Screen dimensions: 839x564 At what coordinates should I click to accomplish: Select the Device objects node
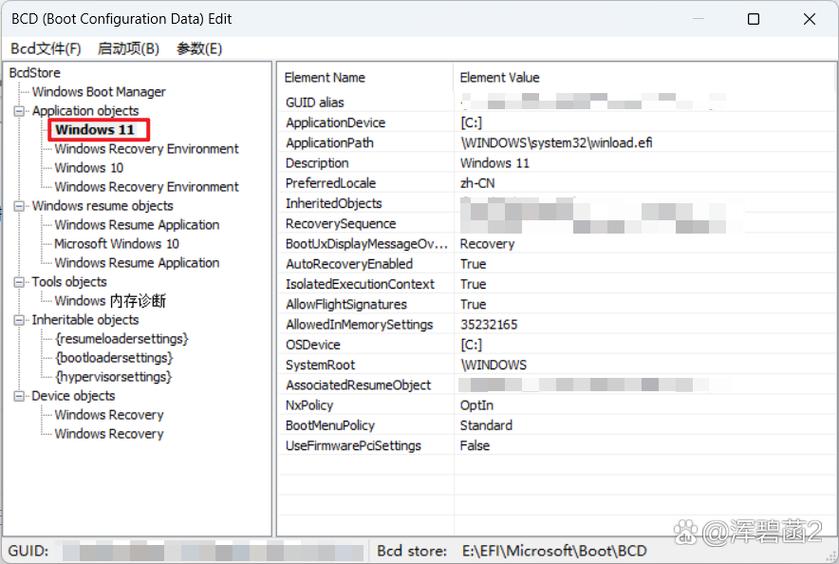[73, 395]
